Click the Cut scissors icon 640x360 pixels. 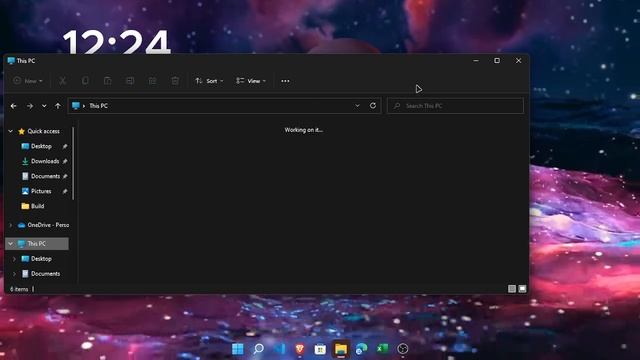(62, 81)
